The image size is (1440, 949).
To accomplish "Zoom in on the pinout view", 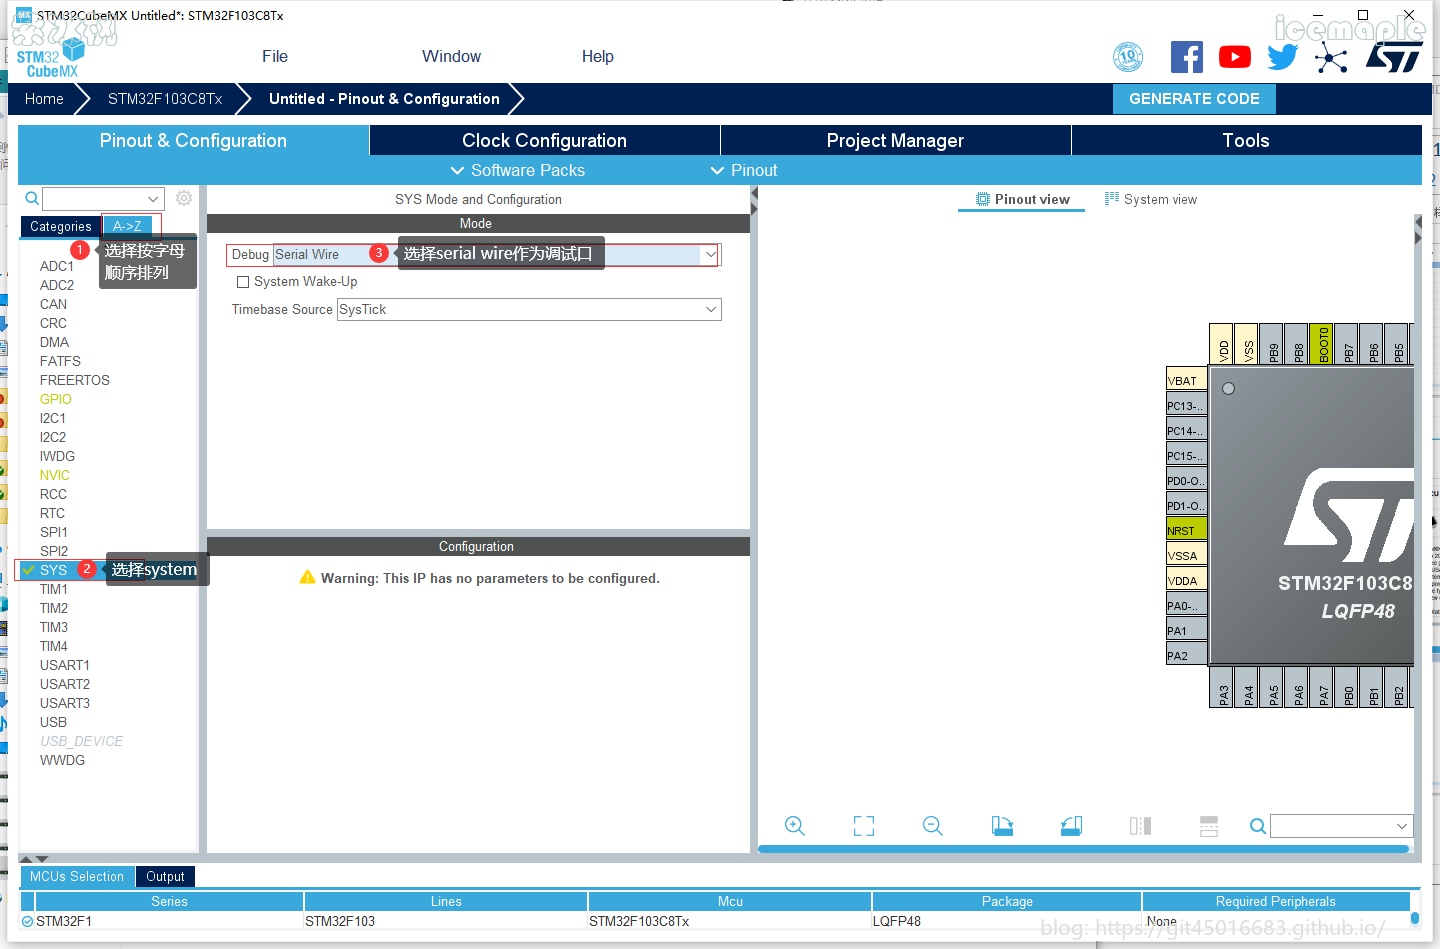I will [x=795, y=826].
